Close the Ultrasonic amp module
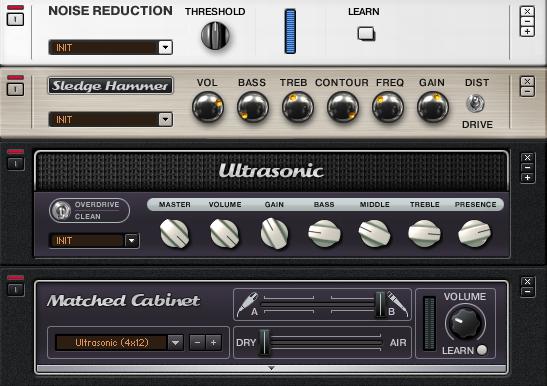The height and width of the screenshot is (386, 547). 527,158
